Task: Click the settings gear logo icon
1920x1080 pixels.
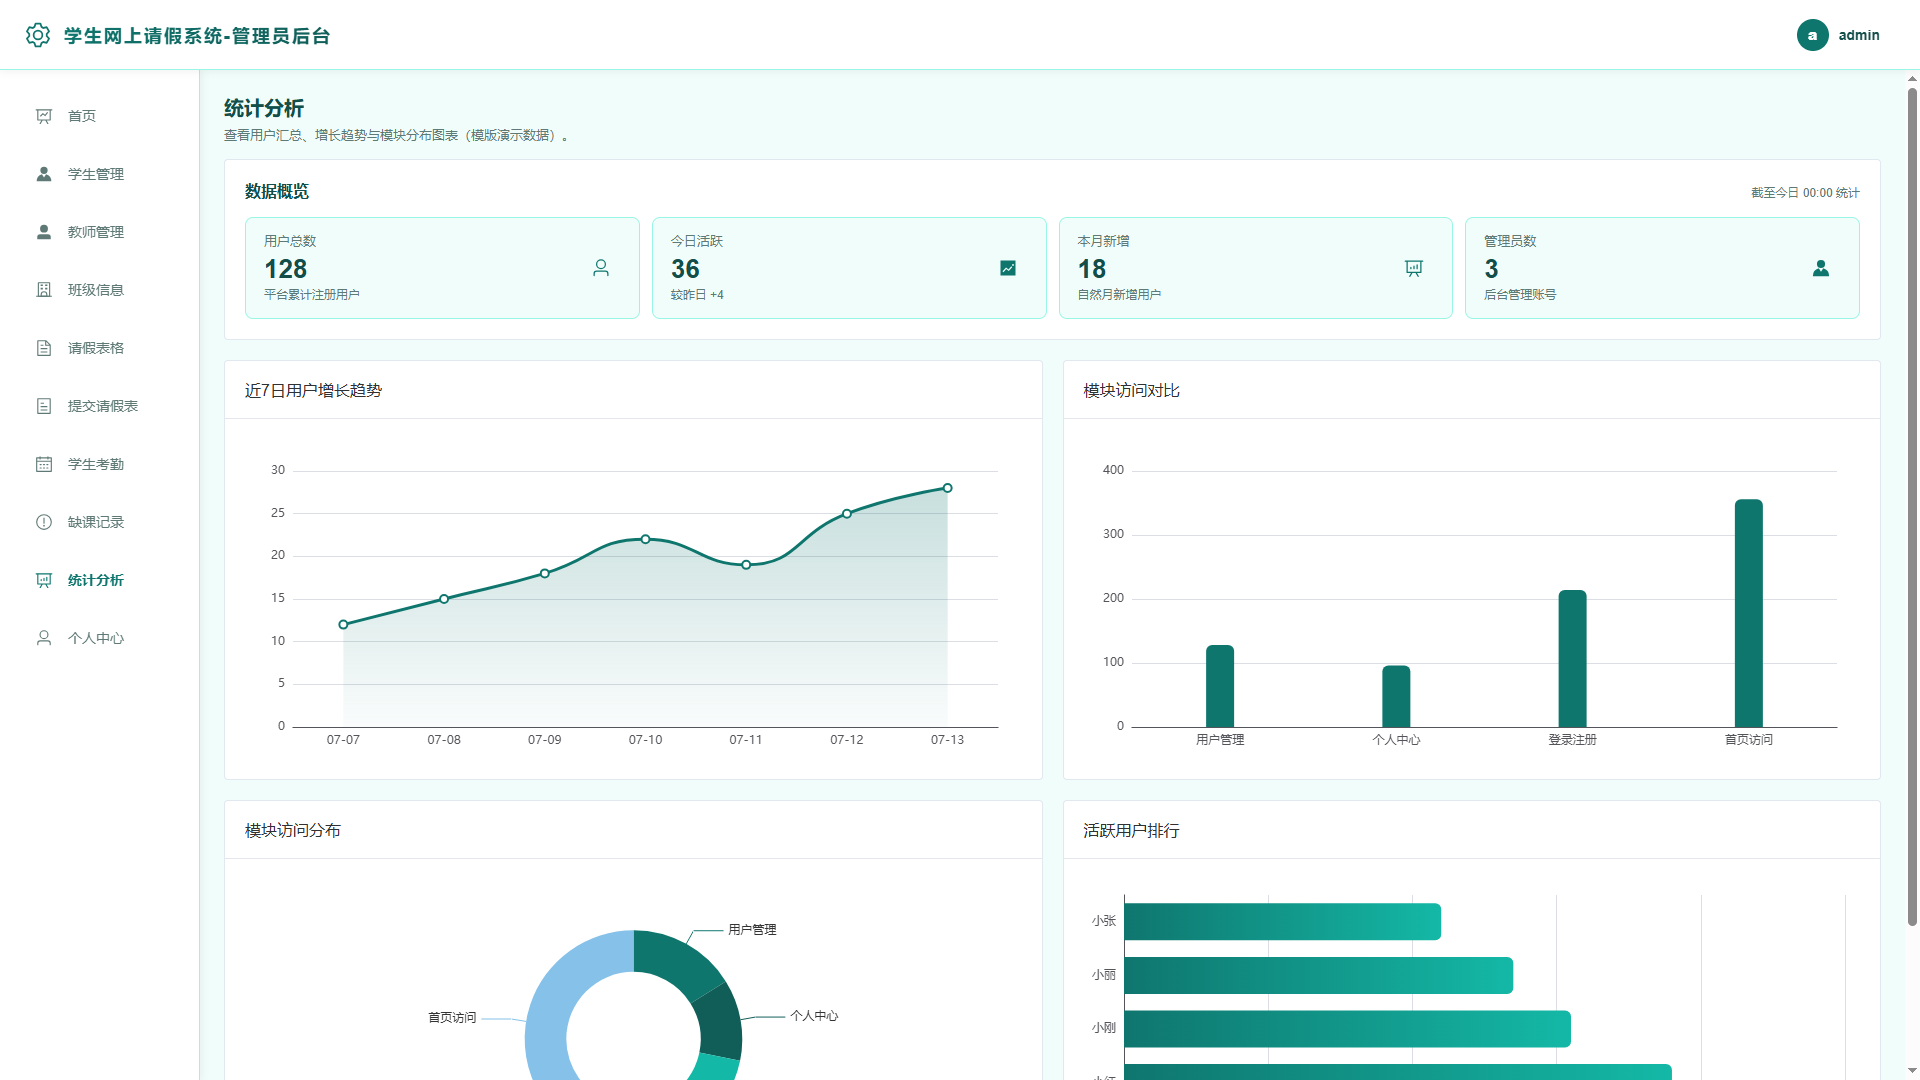Action: [x=38, y=35]
